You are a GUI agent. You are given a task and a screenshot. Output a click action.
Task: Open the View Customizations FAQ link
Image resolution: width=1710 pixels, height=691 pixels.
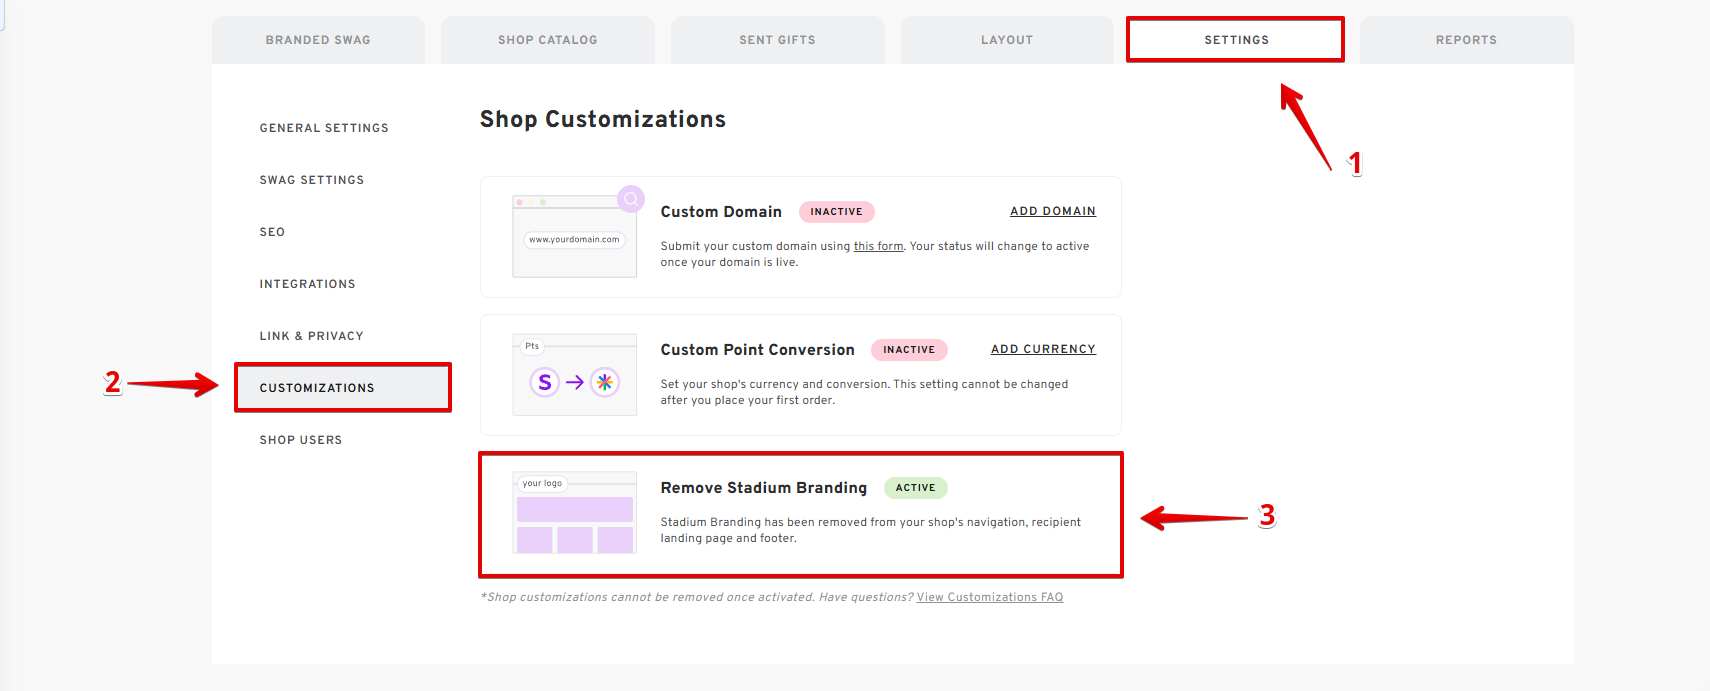tap(990, 597)
